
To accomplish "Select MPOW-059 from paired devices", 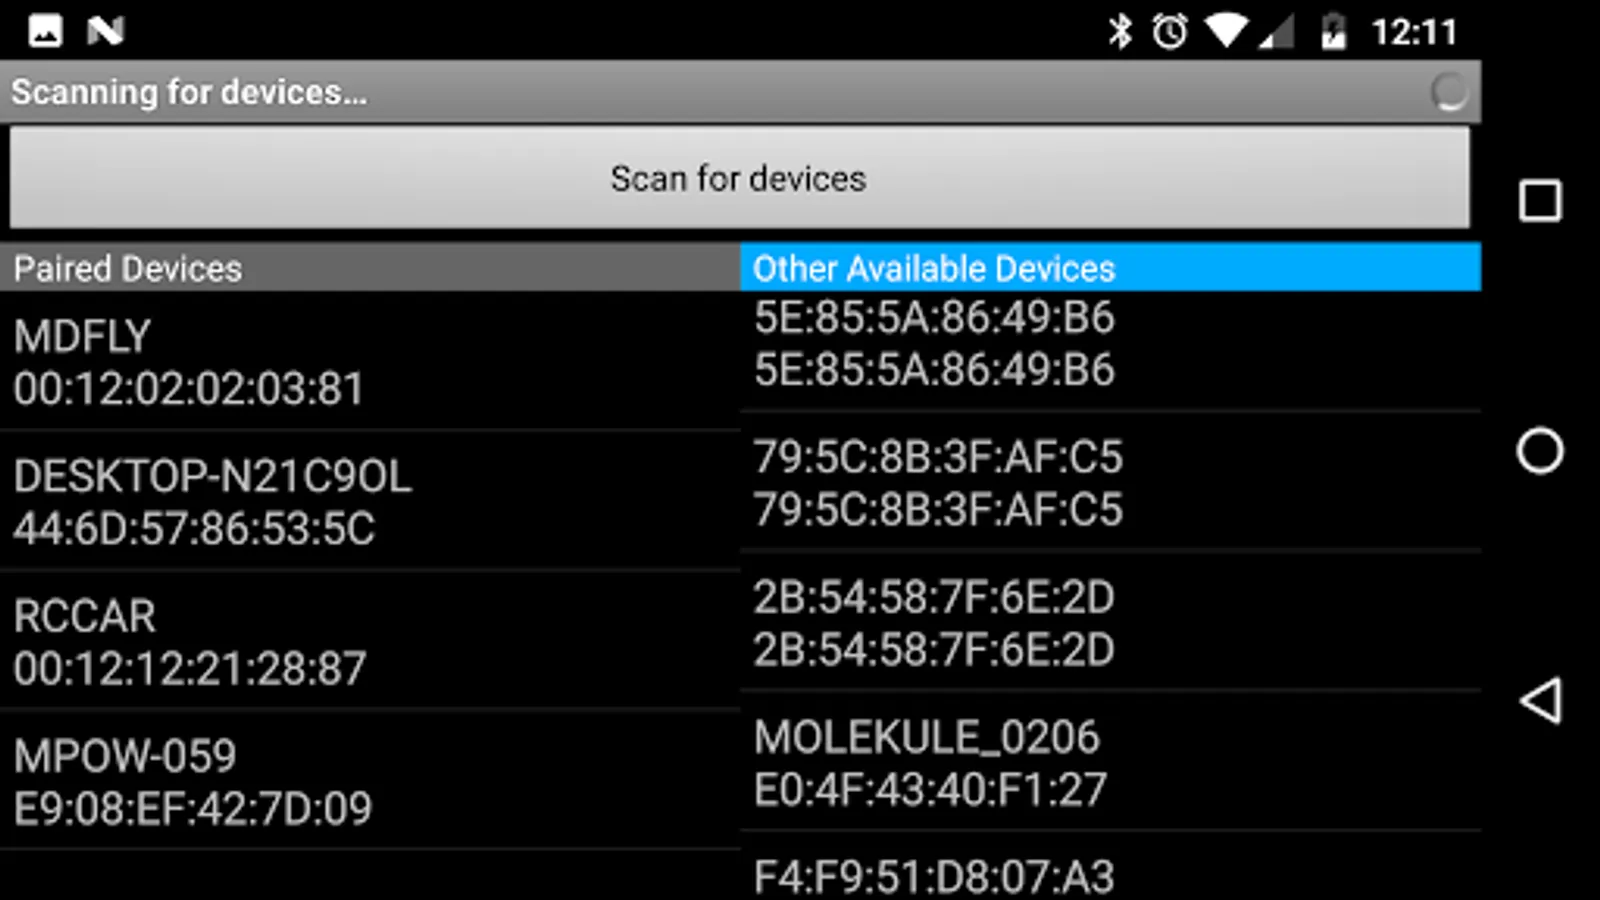I will coord(369,782).
